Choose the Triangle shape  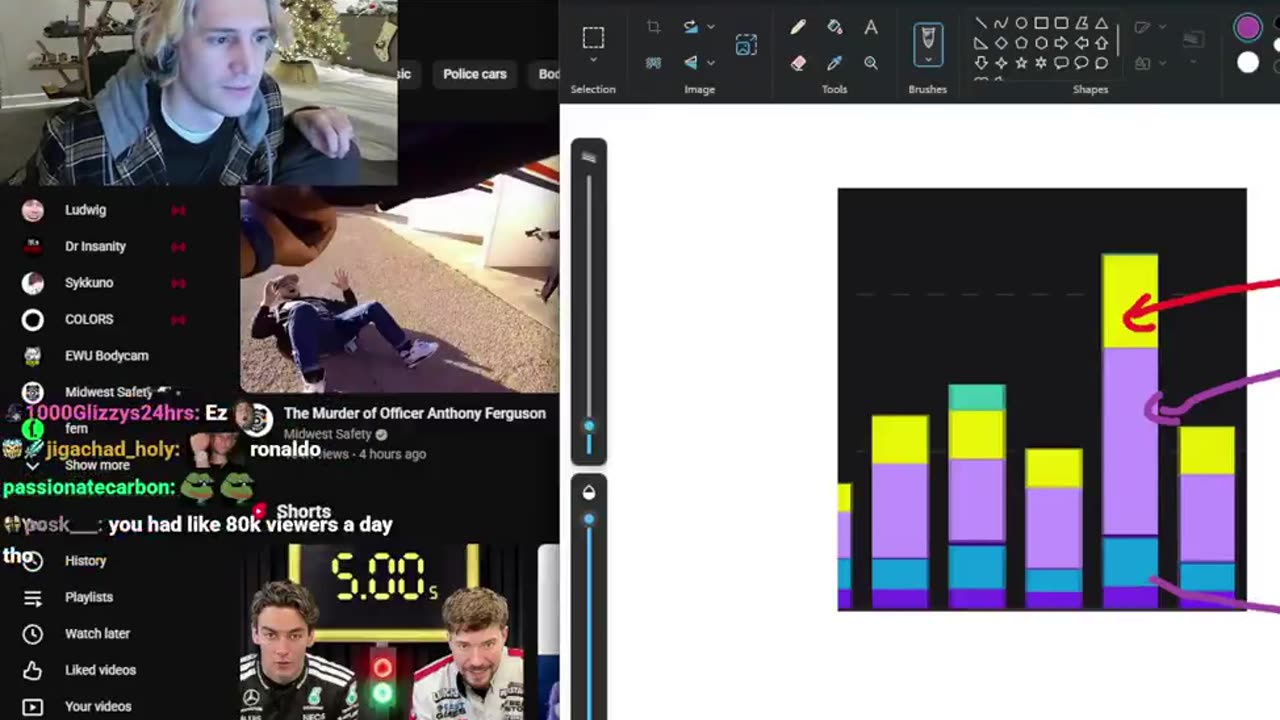[x=1101, y=23]
